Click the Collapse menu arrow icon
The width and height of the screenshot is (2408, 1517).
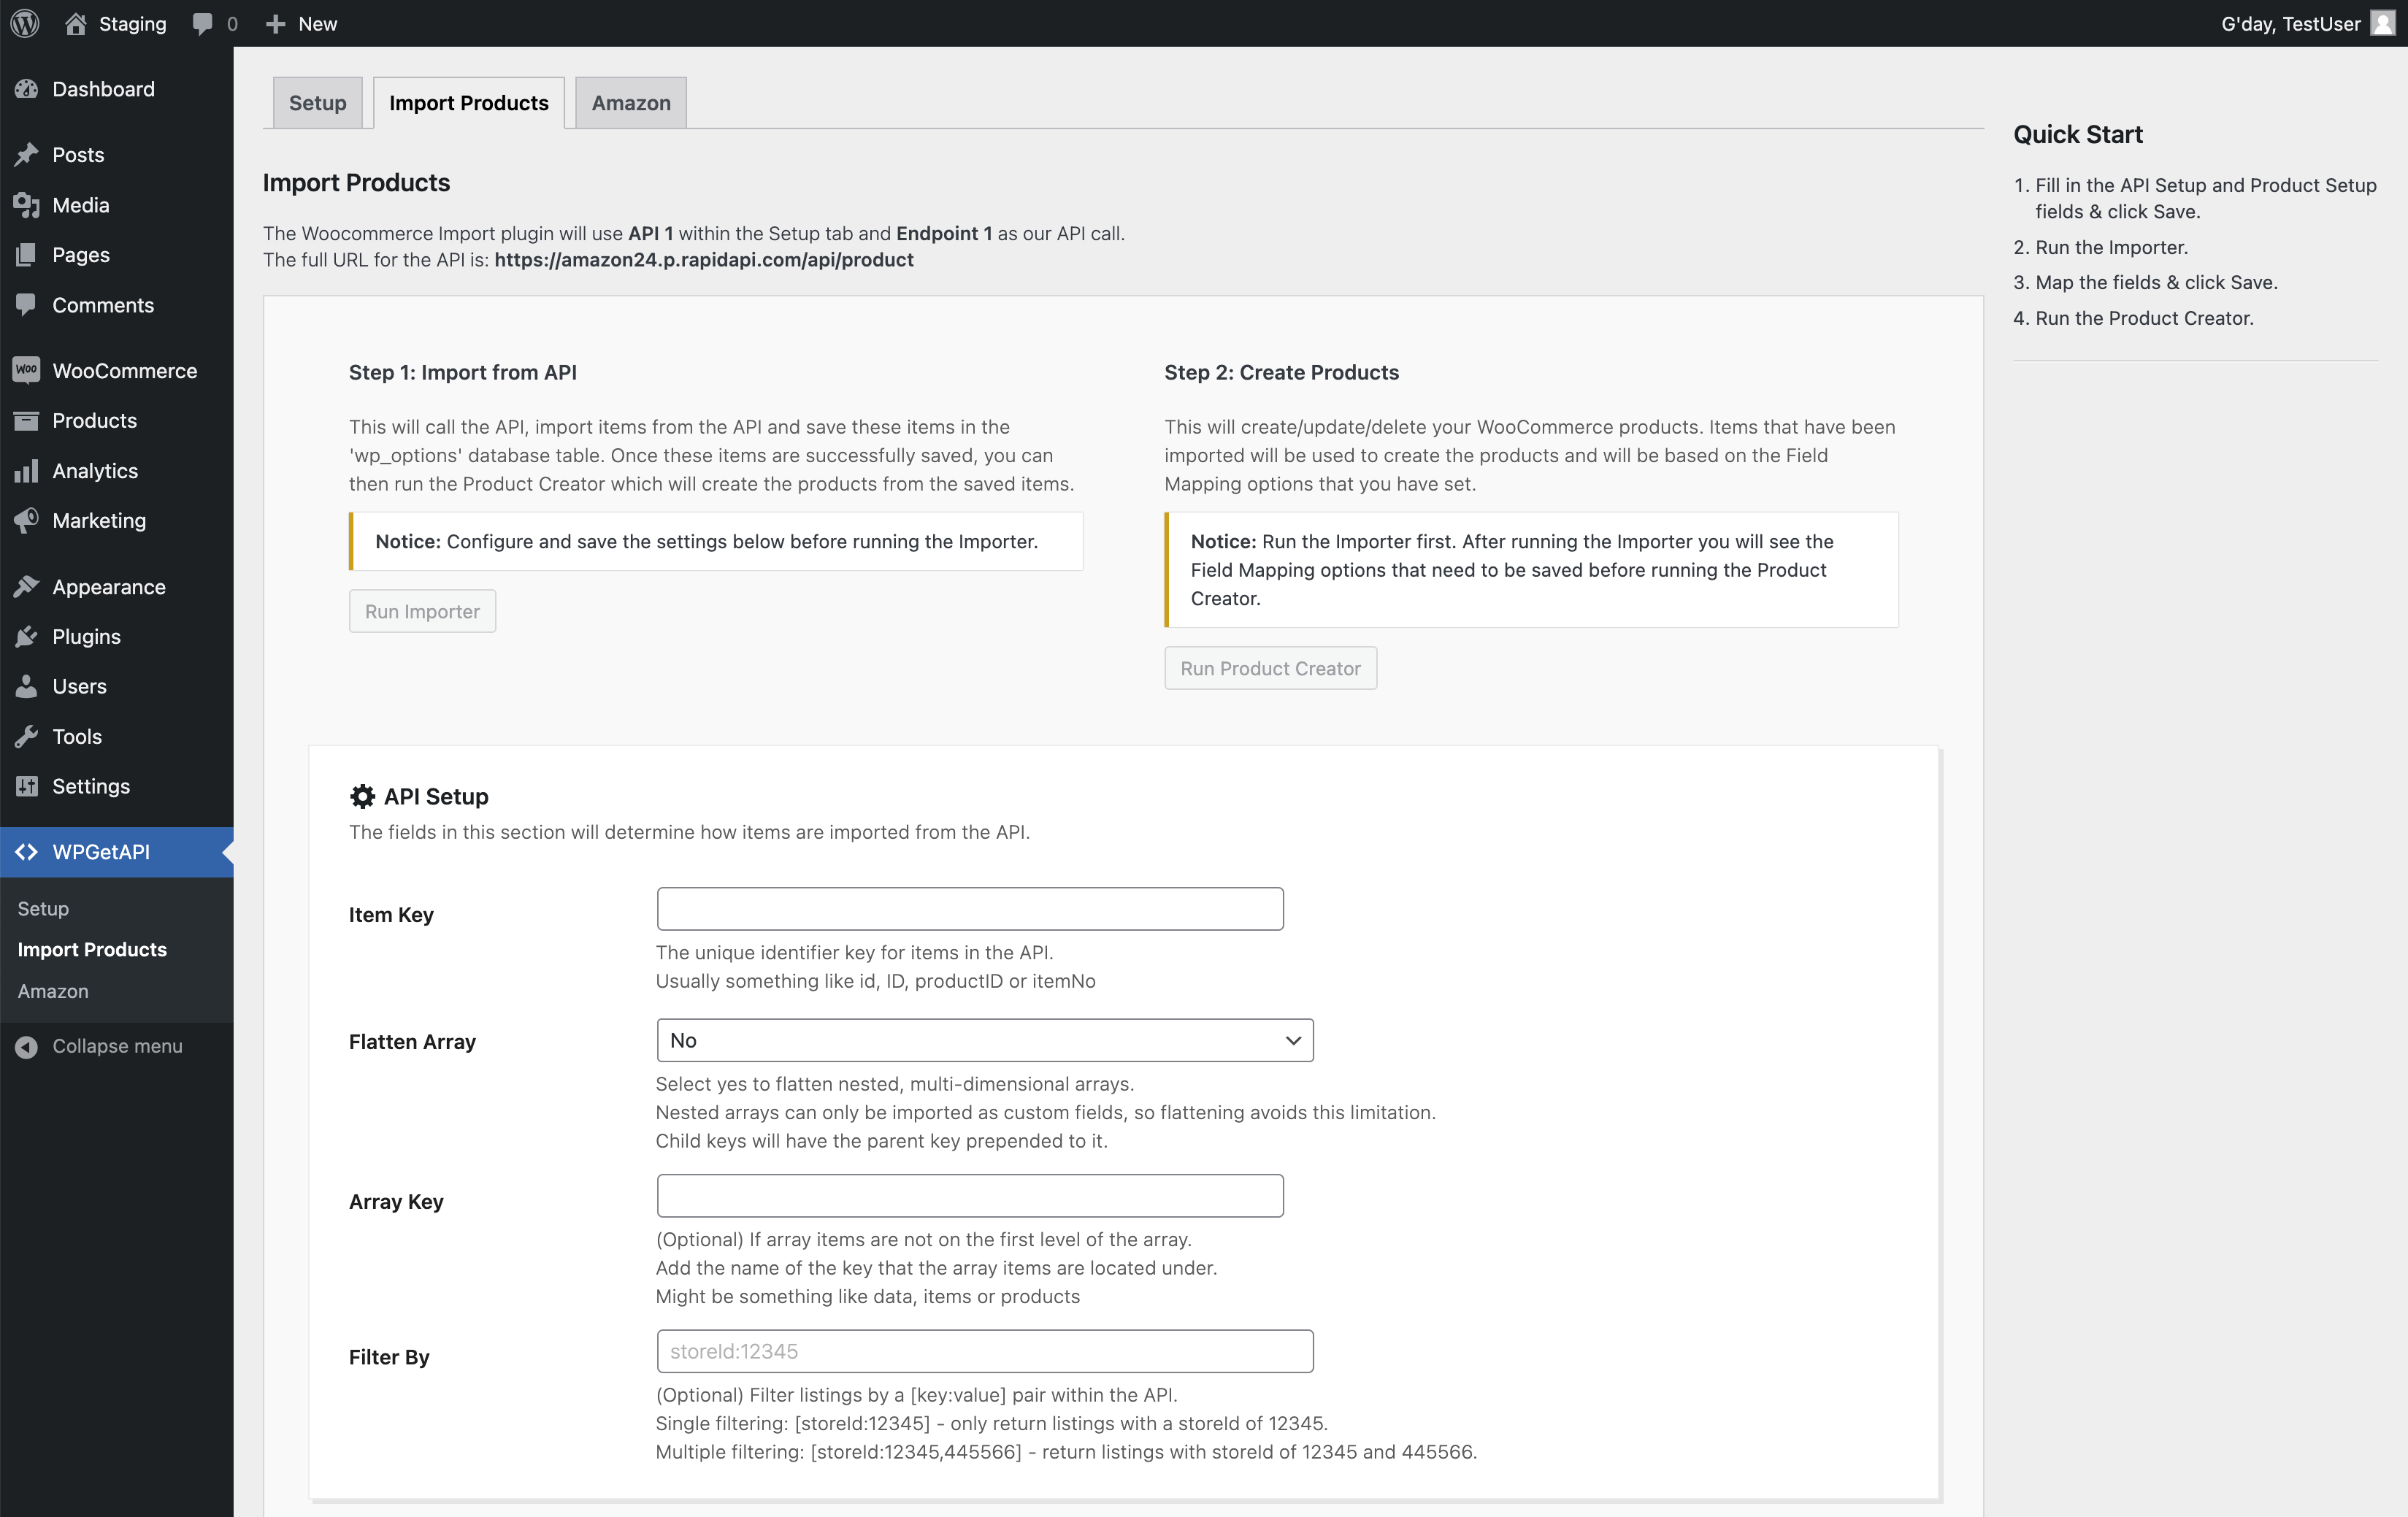pos(26,1046)
